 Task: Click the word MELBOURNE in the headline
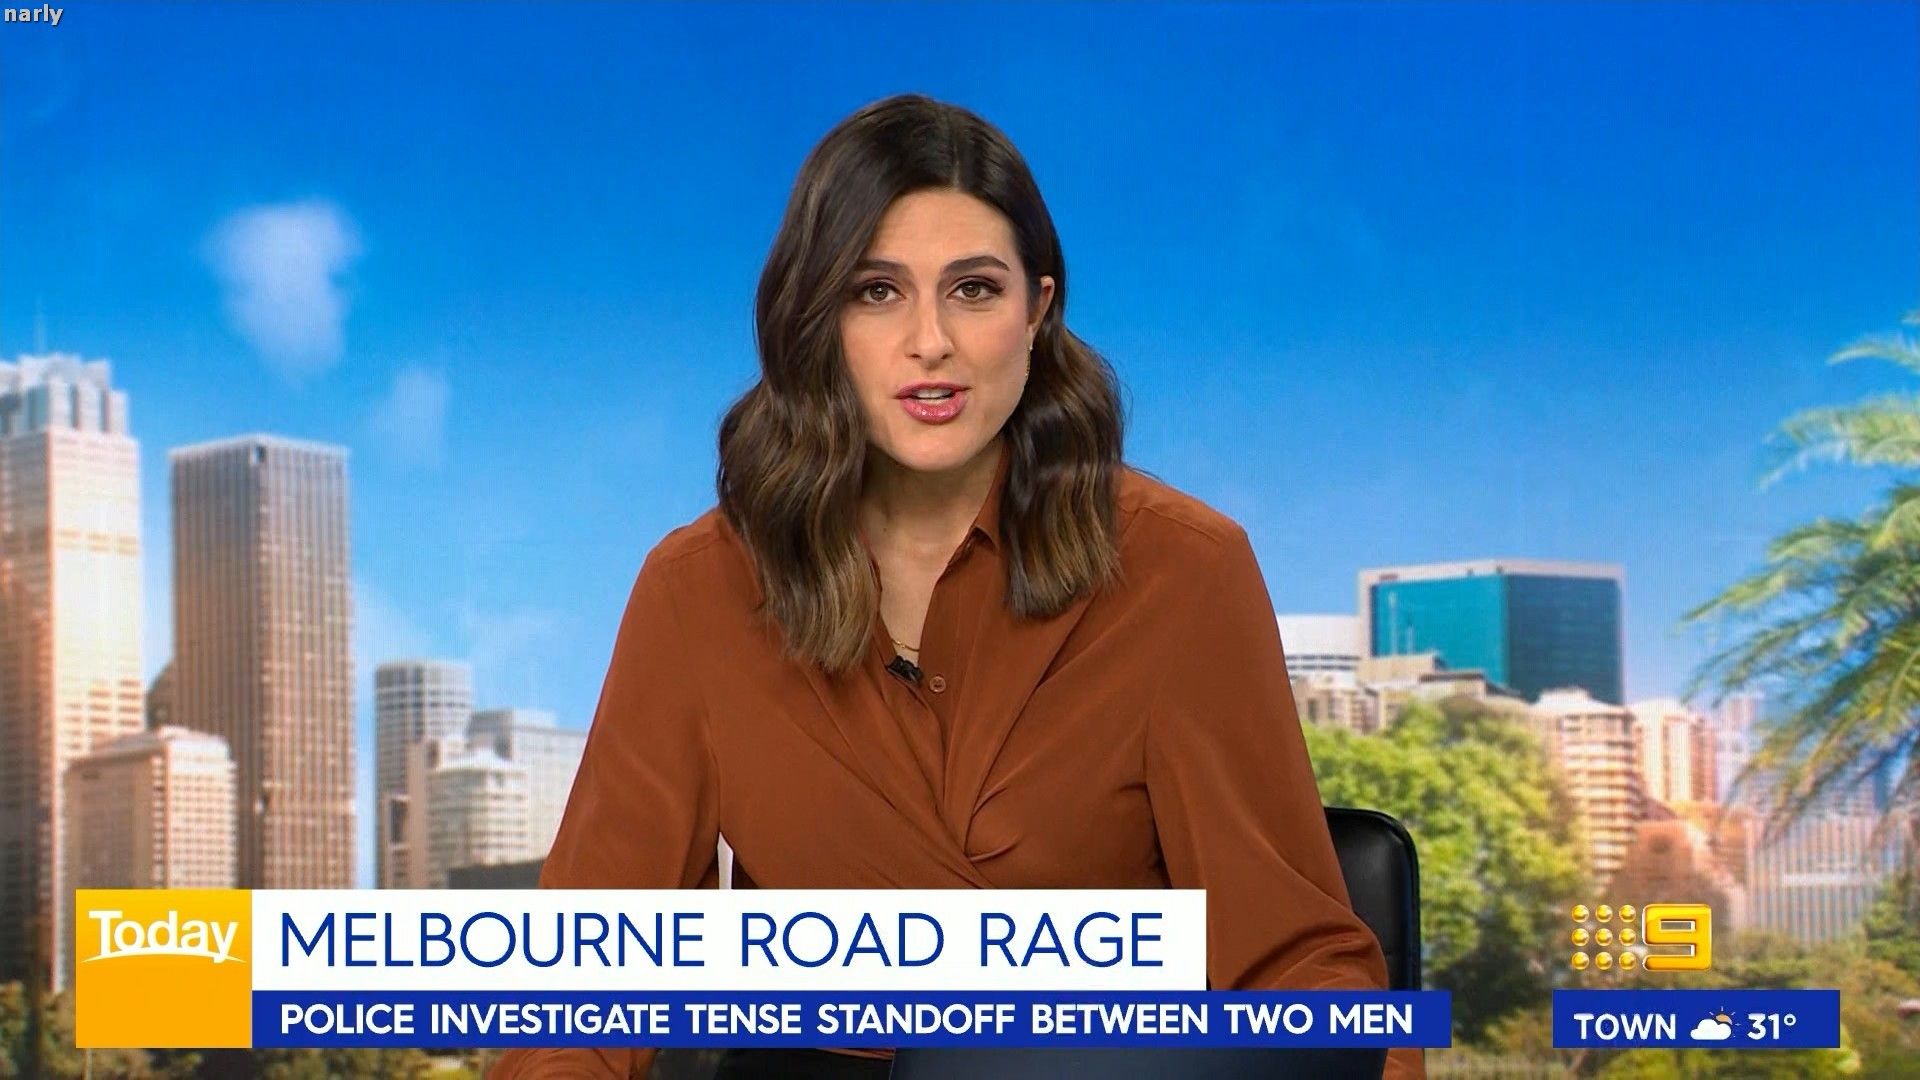[x=492, y=938]
